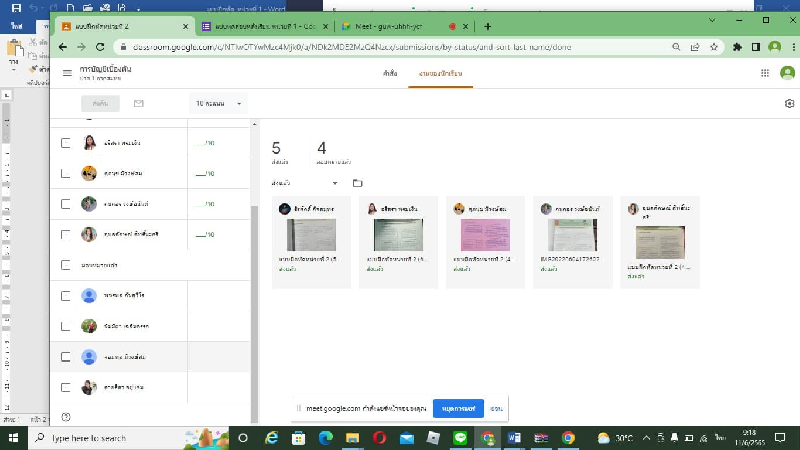Tick the checkbox for the assigned section header
Viewport: 800px width, 450px height.
tap(66, 265)
